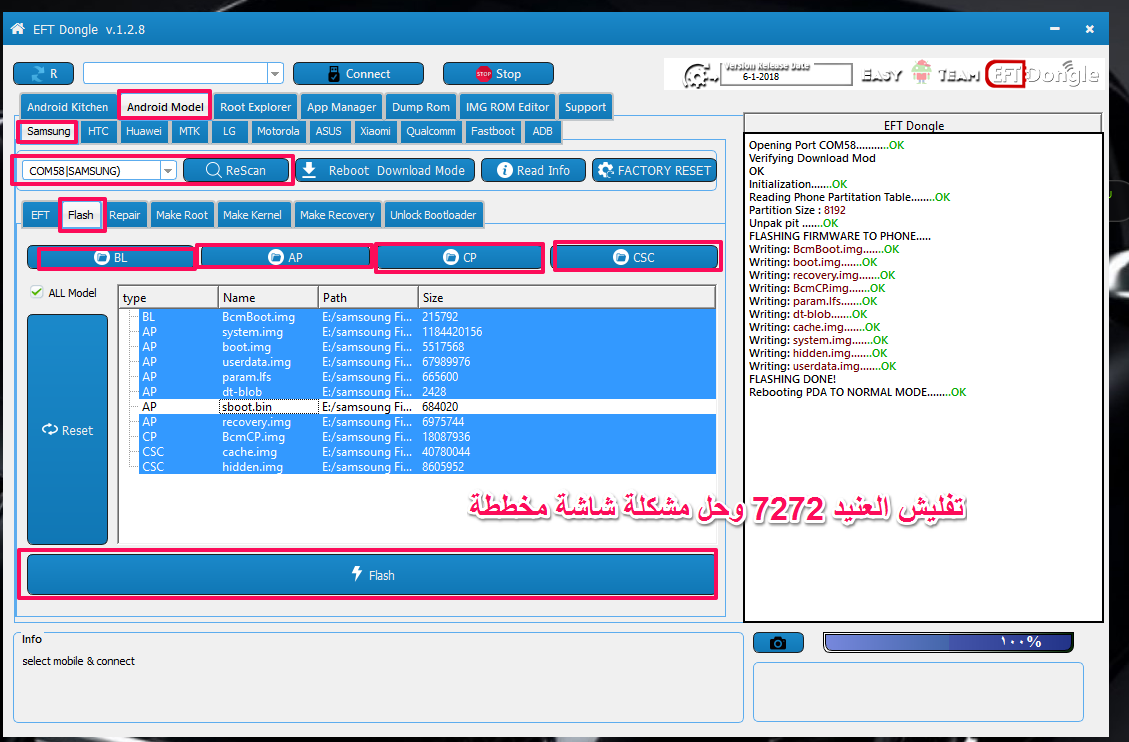Switch to the EFT sub-tab

(40, 215)
